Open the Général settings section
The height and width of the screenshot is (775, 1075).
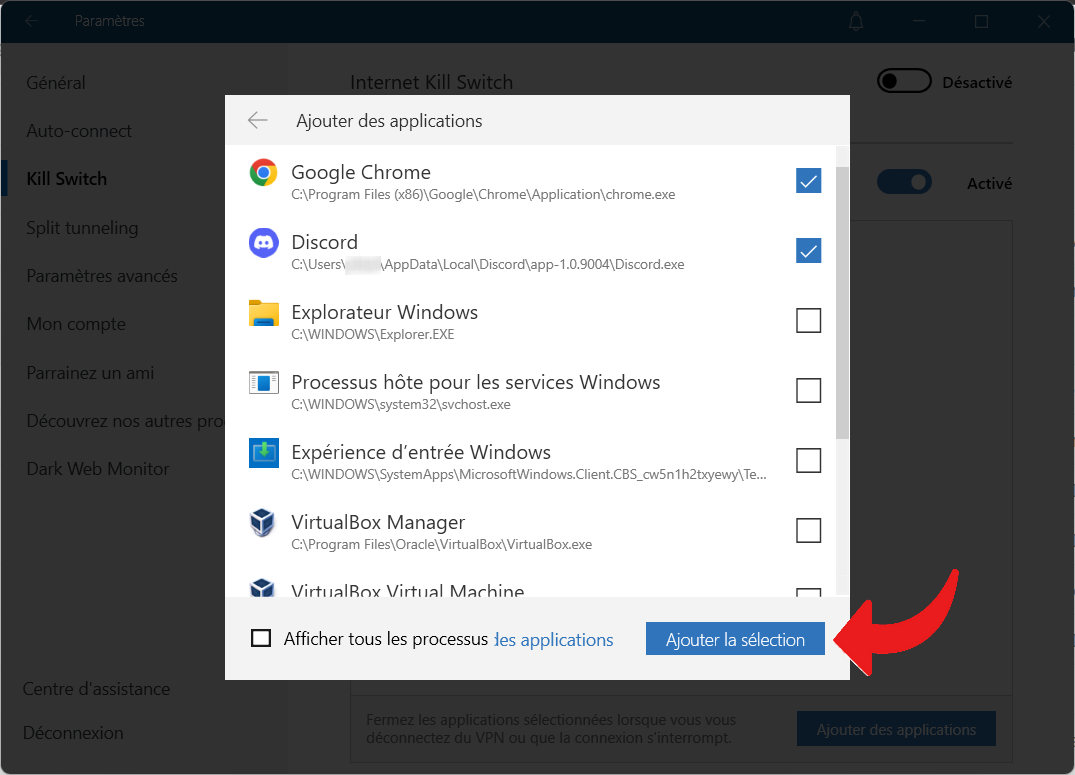pyautogui.click(x=56, y=83)
